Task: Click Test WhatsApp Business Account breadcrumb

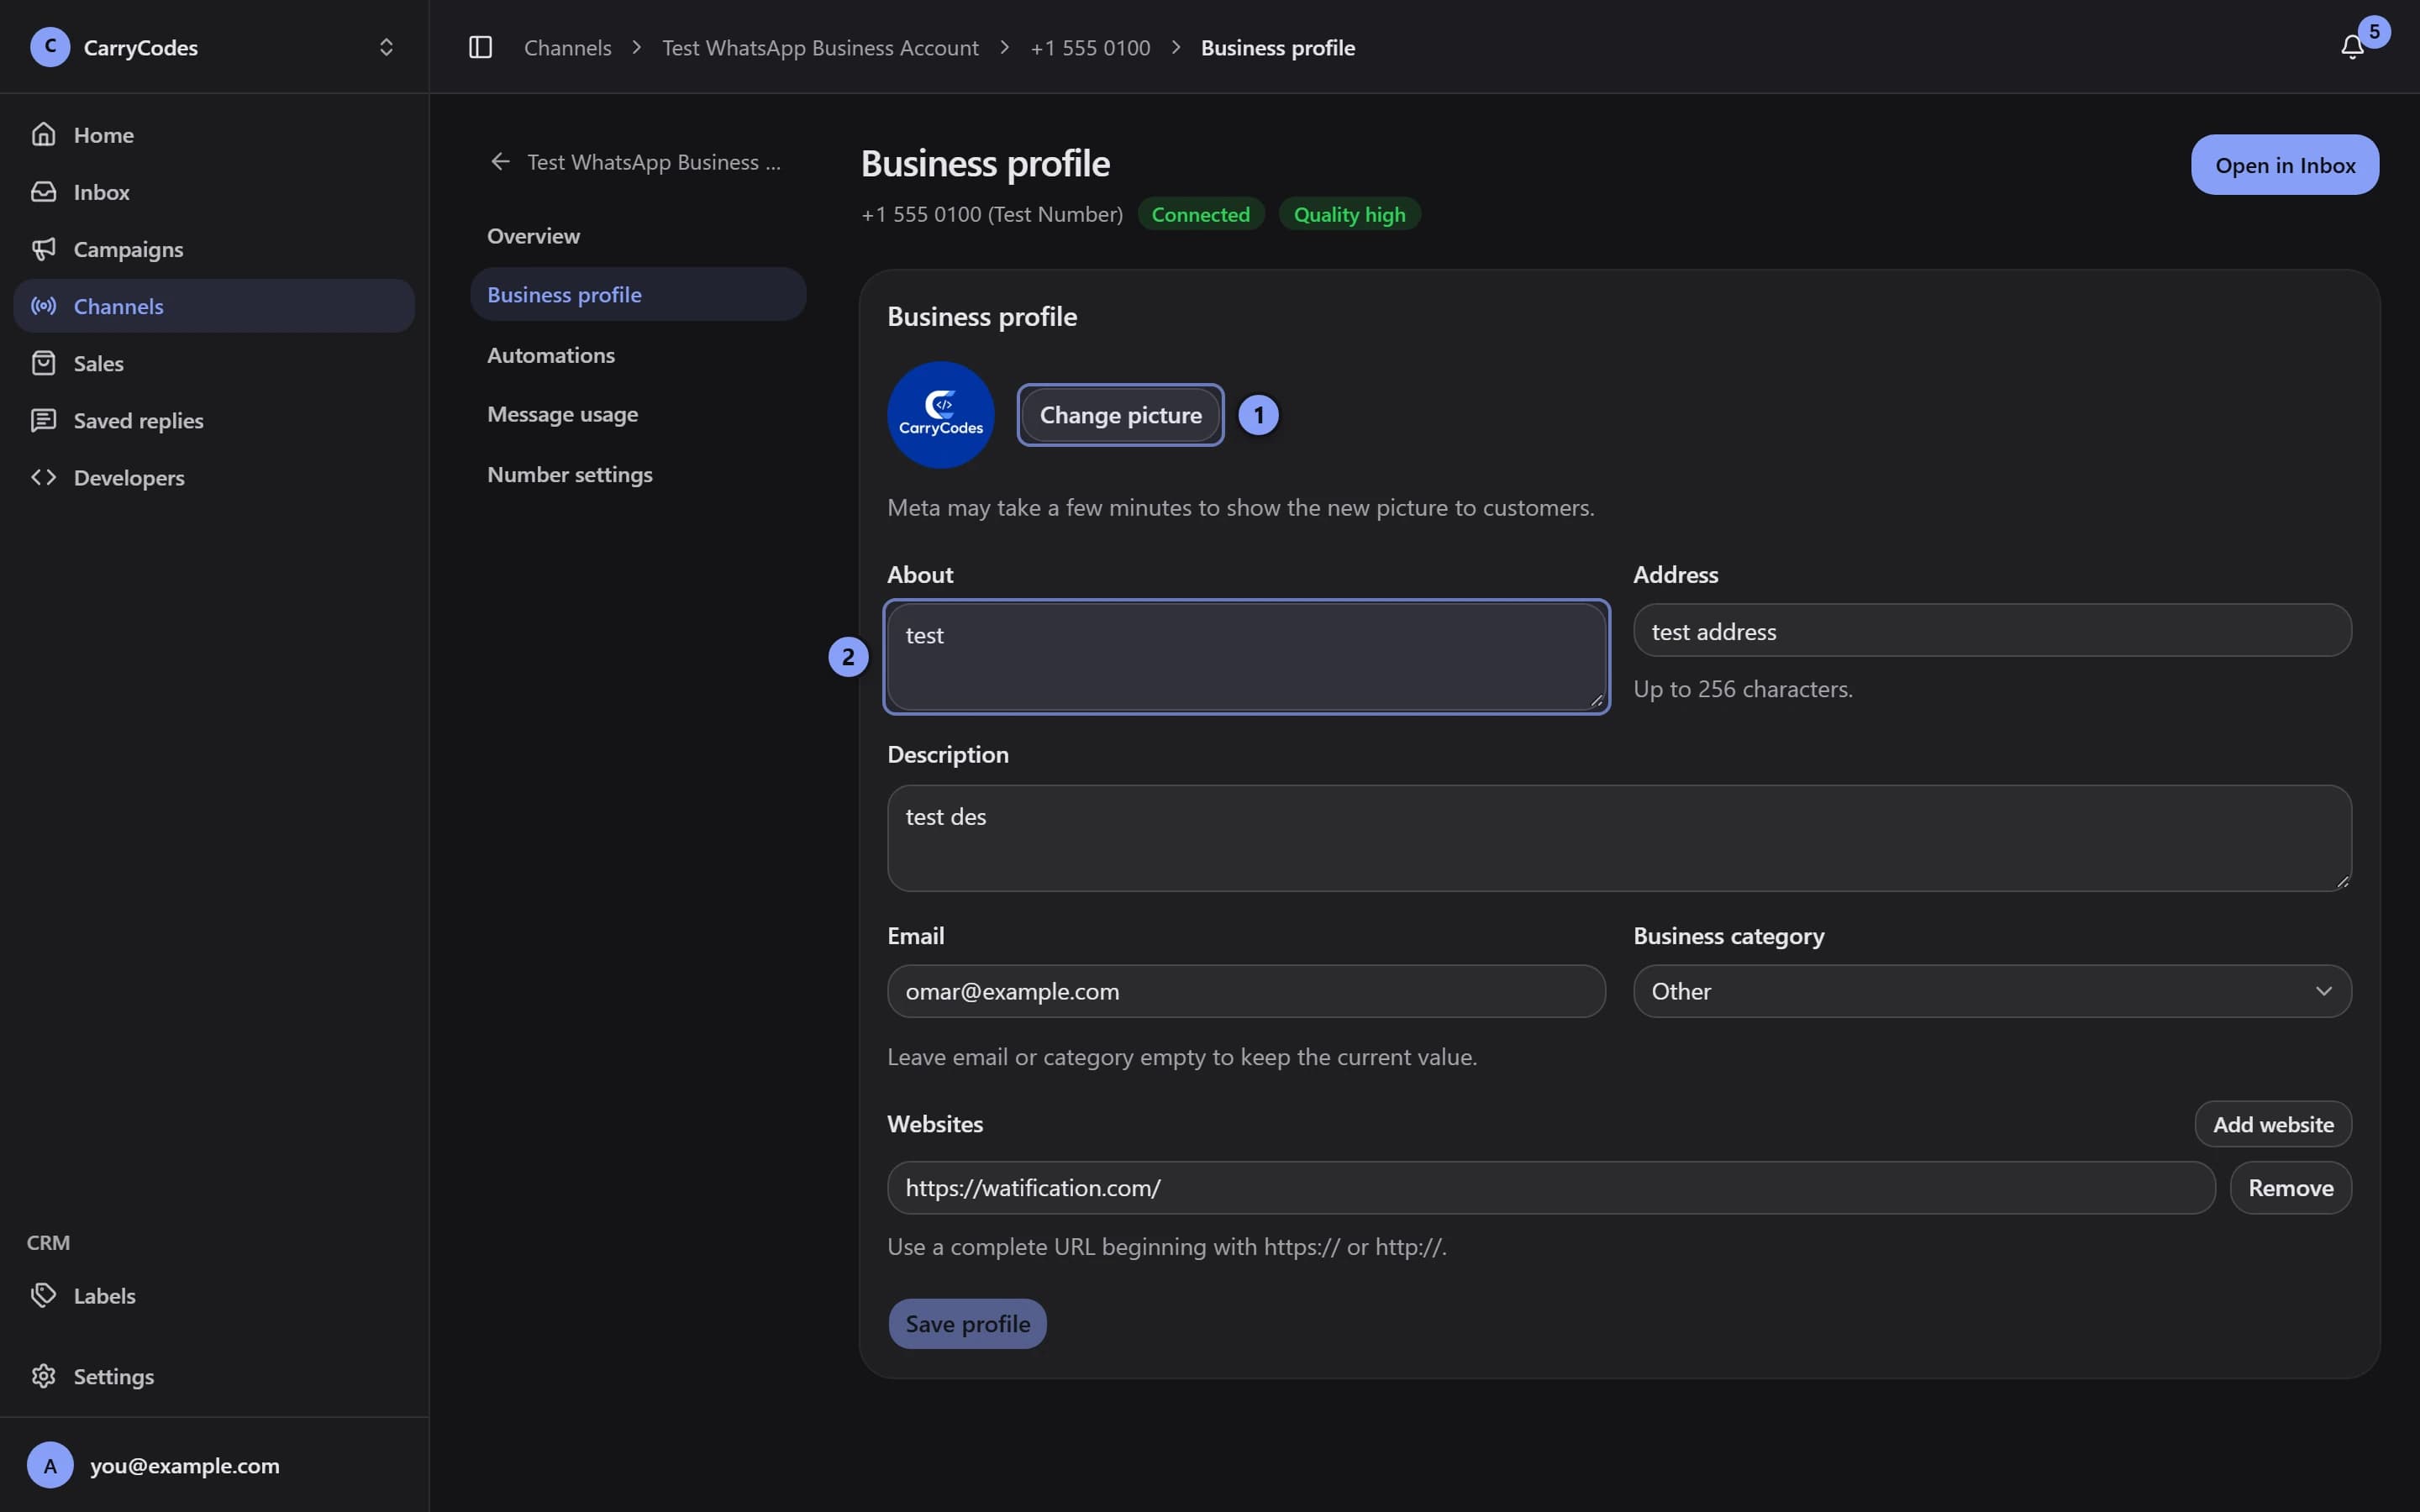Action: click(820, 47)
